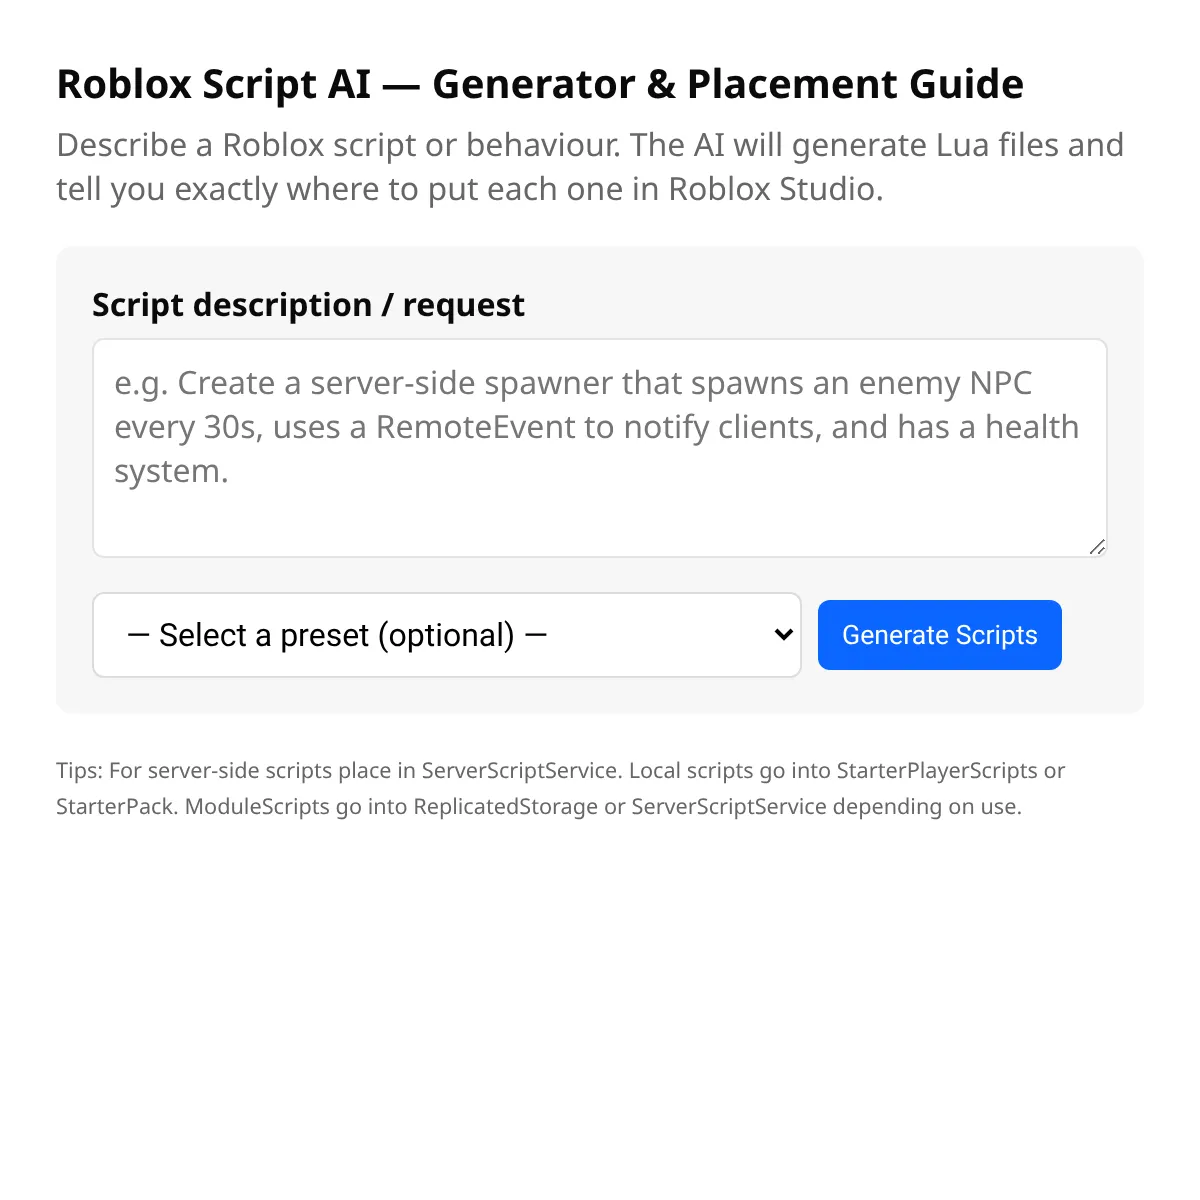Click 'Roblox Studio' in the intro paragraph
This screenshot has height=1200, width=1200.
[x=775, y=189]
